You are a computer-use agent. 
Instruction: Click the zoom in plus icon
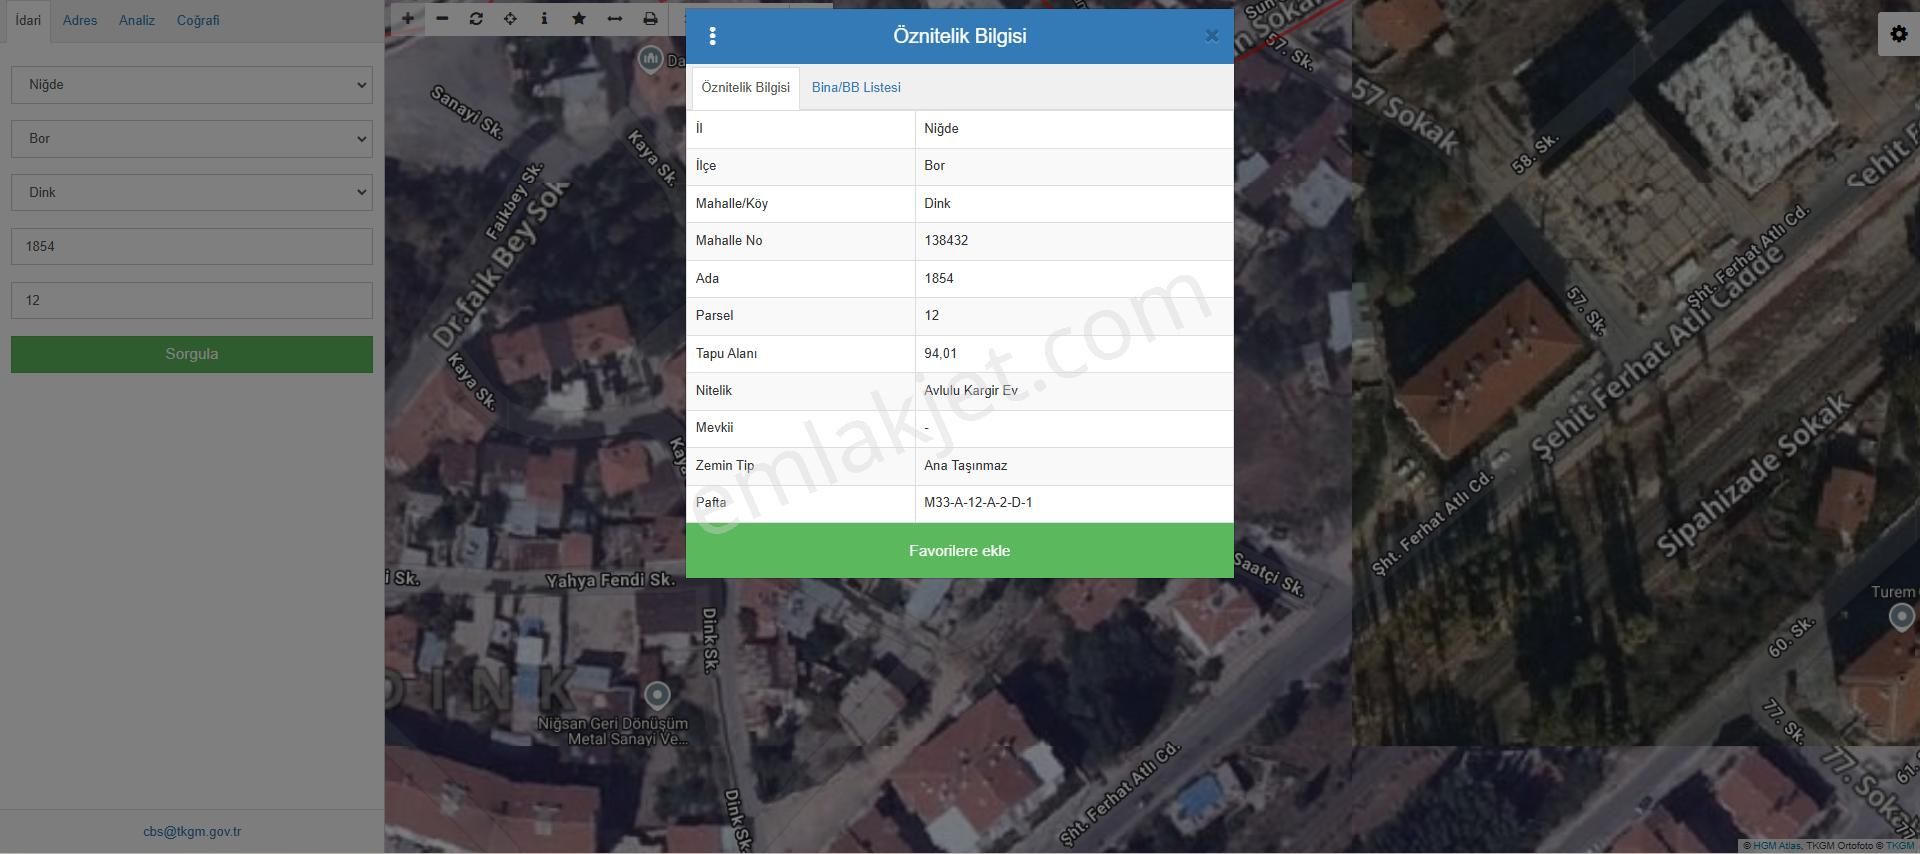click(408, 19)
